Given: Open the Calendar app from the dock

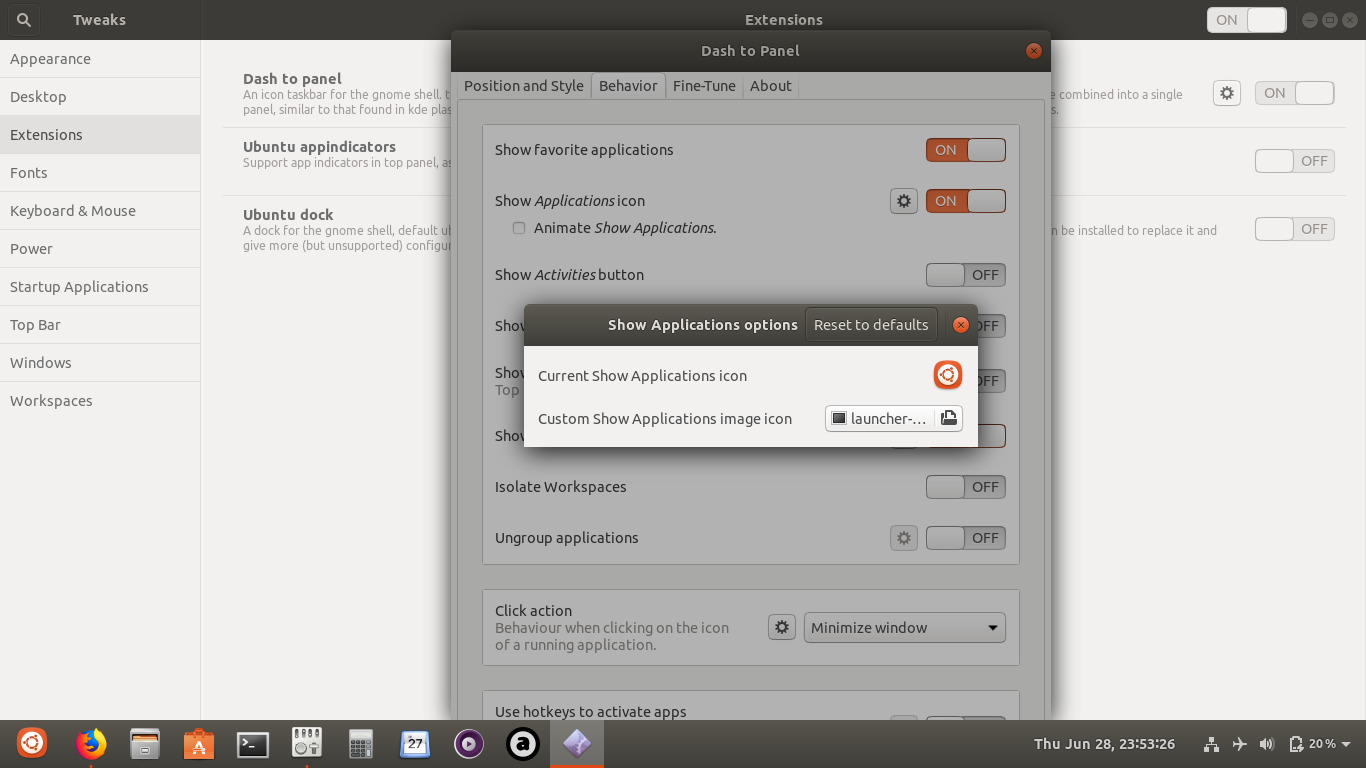Looking at the screenshot, I should point(414,744).
